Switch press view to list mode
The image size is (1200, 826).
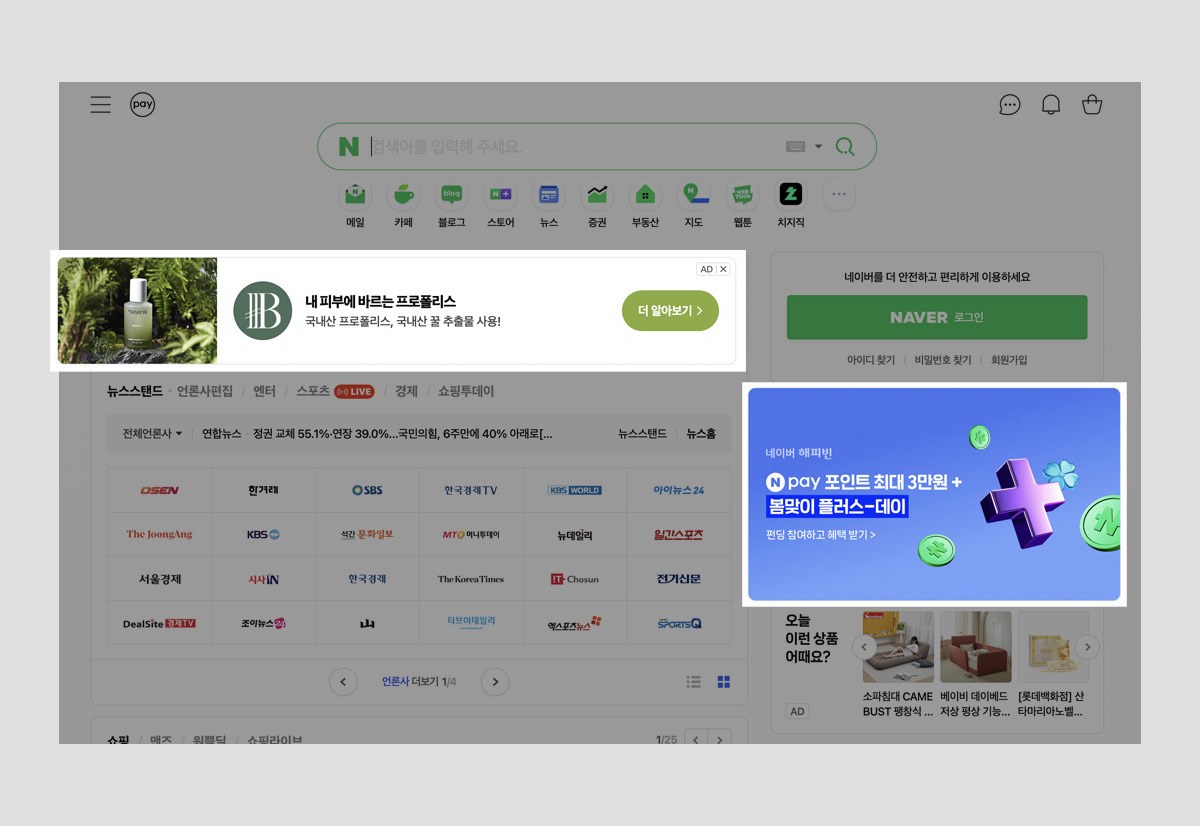(694, 682)
